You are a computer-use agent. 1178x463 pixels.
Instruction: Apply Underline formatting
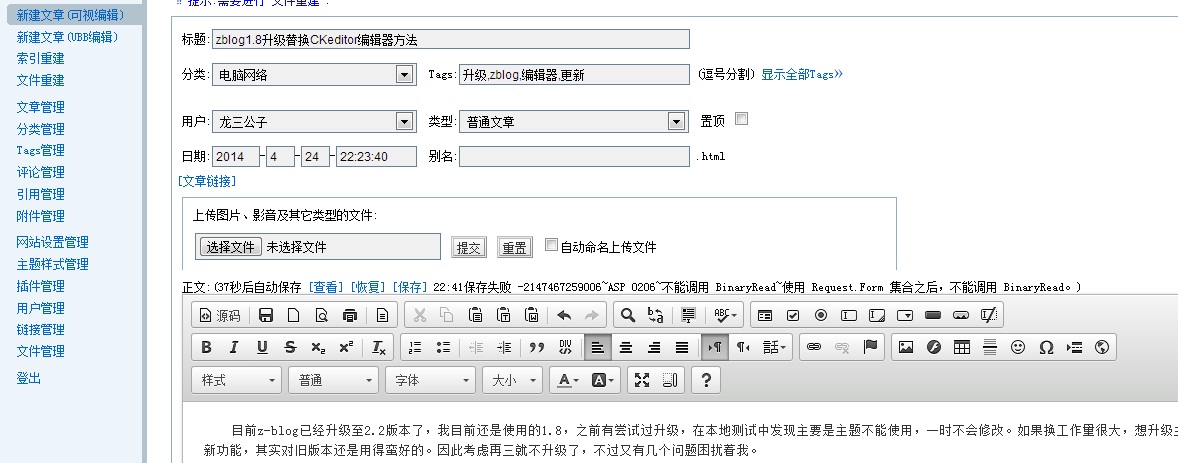(262, 347)
